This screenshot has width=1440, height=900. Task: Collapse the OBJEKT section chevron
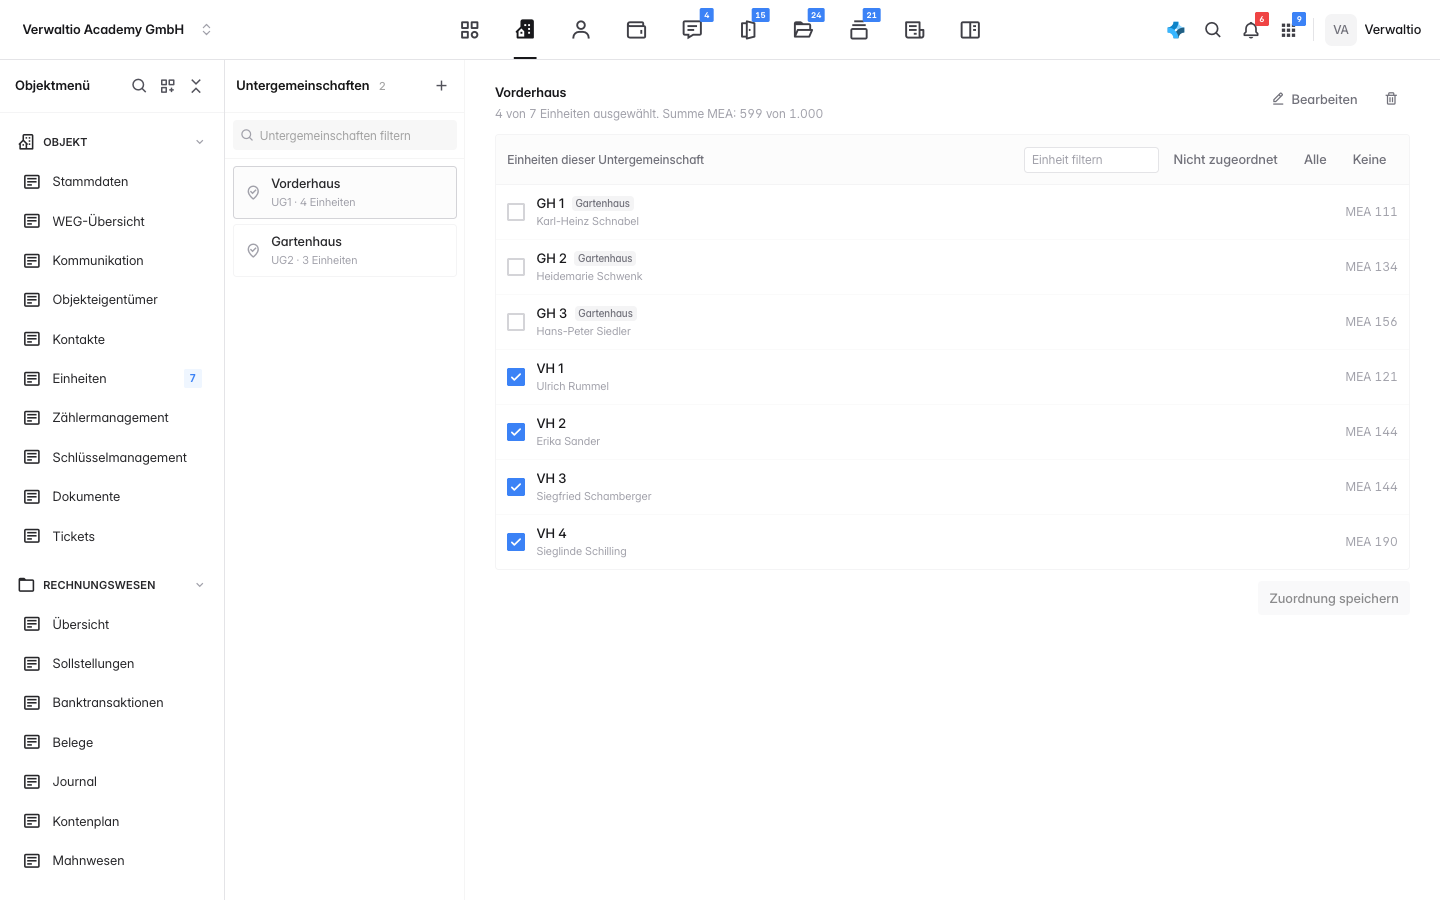(200, 142)
